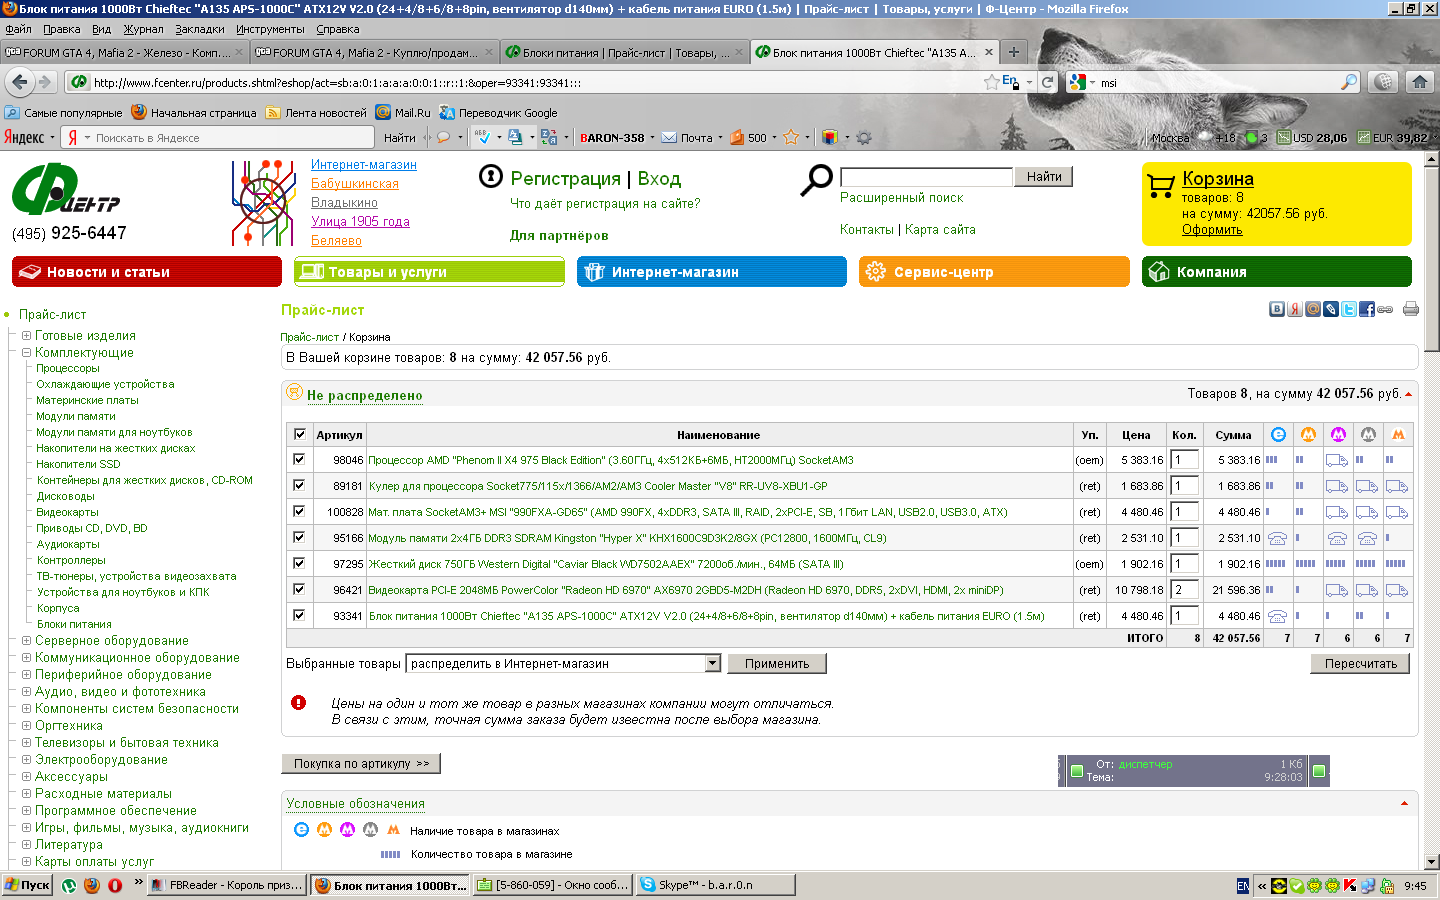Uncheck the Chieftec A135 APS-1000C row
The height and width of the screenshot is (900, 1440).
(x=299, y=615)
